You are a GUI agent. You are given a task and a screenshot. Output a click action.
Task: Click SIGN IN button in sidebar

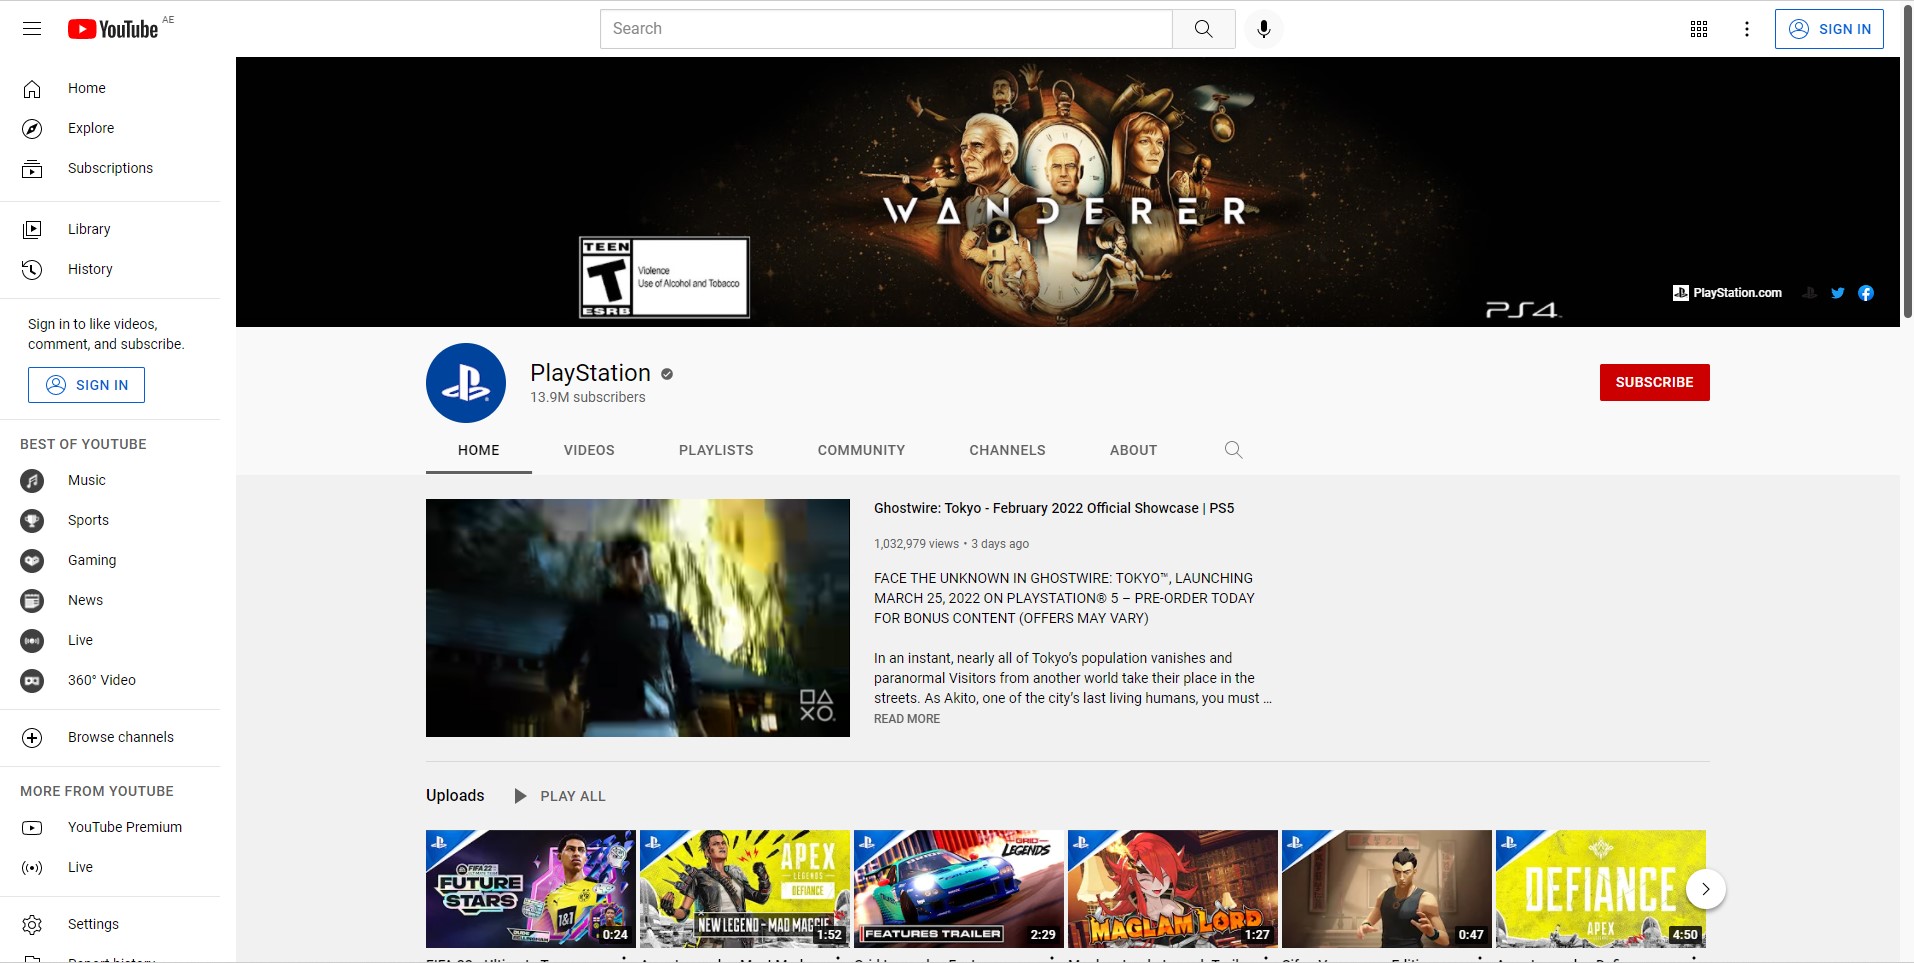pos(86,385)
